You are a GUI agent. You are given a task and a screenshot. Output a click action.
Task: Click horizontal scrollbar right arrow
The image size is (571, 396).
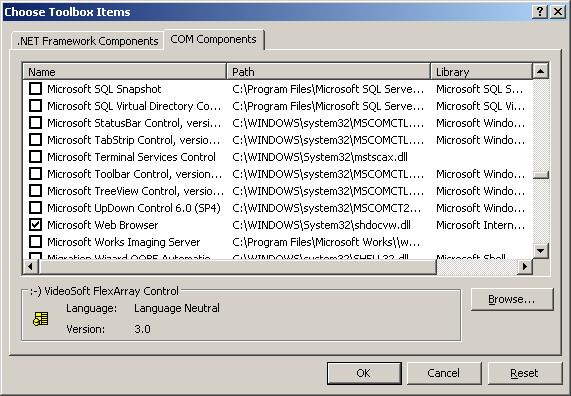(x=525, y=267)
